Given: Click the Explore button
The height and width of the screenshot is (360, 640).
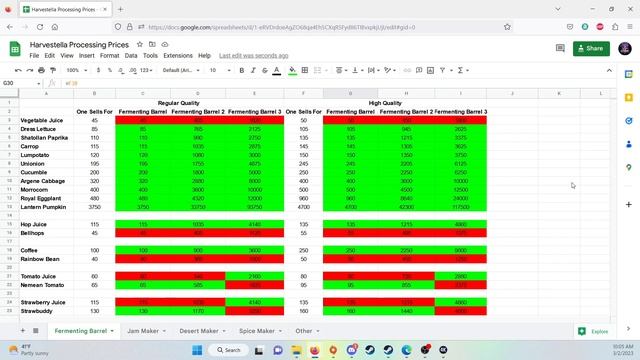Looking at the screenshot, I should tap(594, 331).
